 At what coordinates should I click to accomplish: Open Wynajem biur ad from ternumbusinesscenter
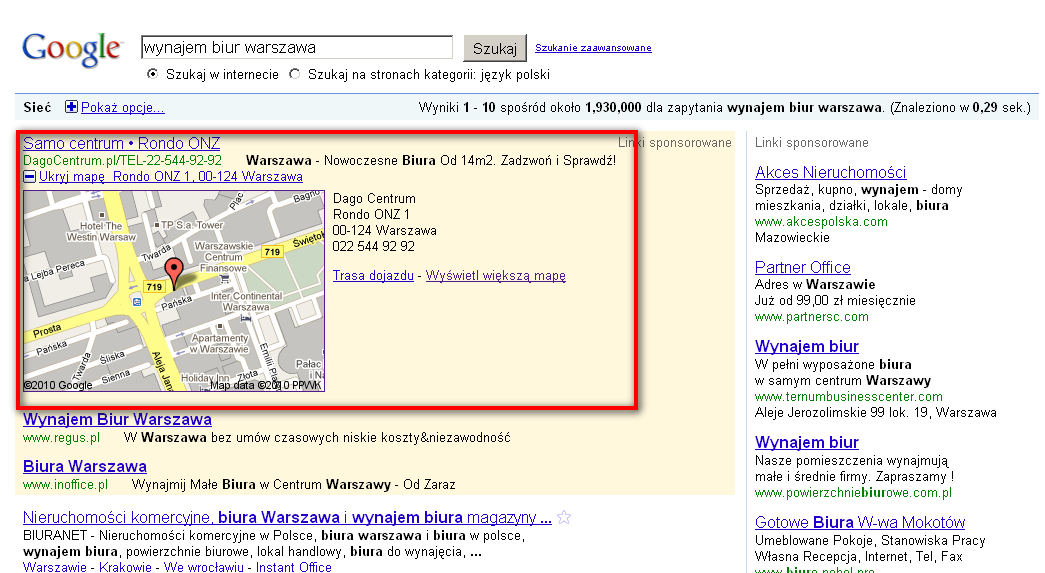pyautogui.click(x=807, y=346)
